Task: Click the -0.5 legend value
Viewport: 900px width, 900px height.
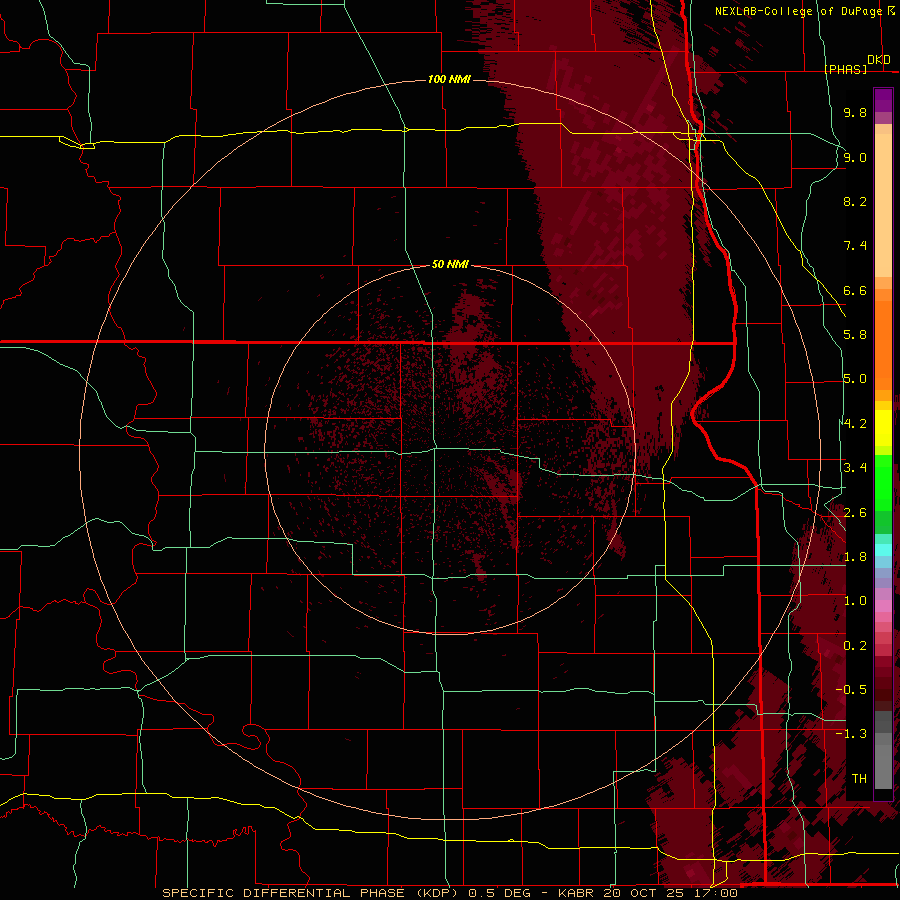Action: pos(851,690)
